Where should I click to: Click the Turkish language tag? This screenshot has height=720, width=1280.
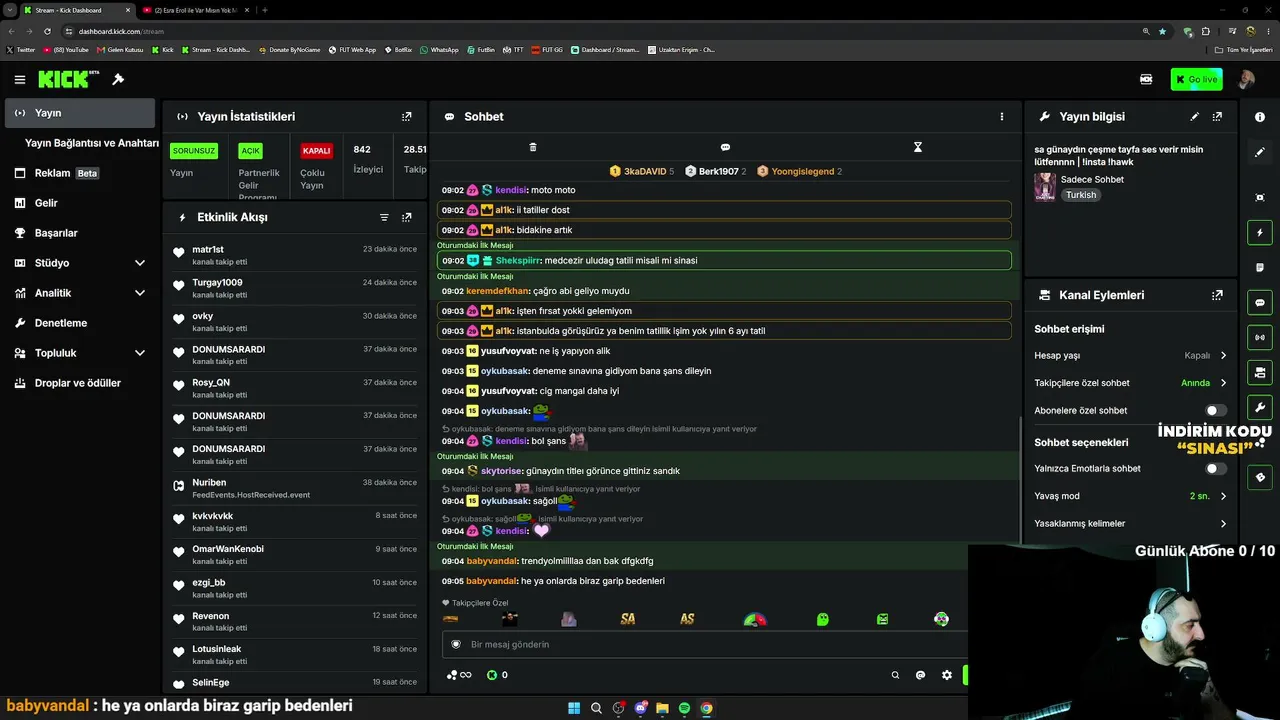tap(1081, 195)
